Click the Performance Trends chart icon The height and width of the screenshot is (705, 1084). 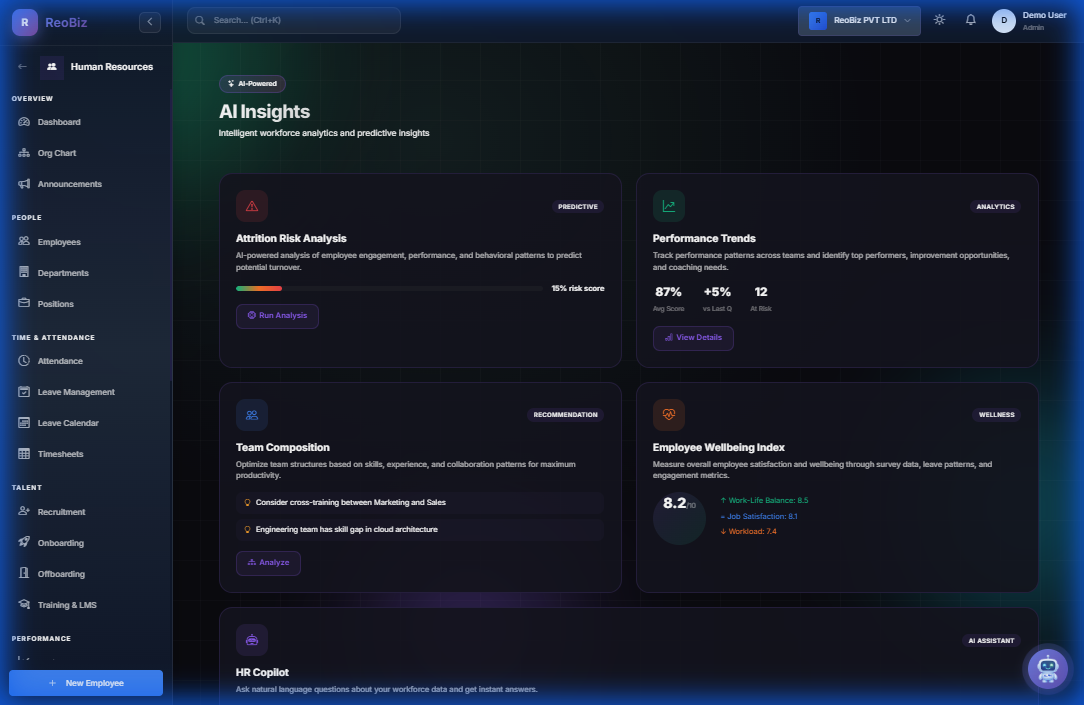tap(668, 206)
